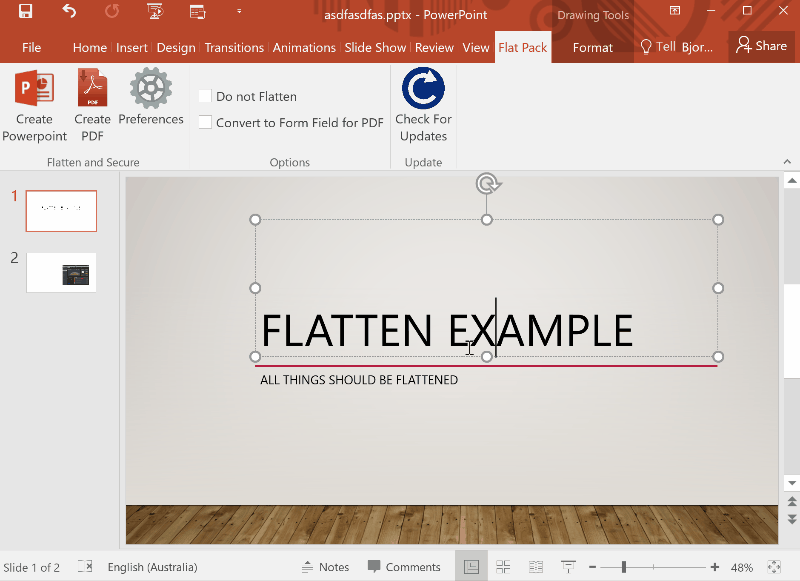The height and width of the screenshot is (581, 800).
Task: Open Flat Pack Preferences
Action: pos(150,104)
